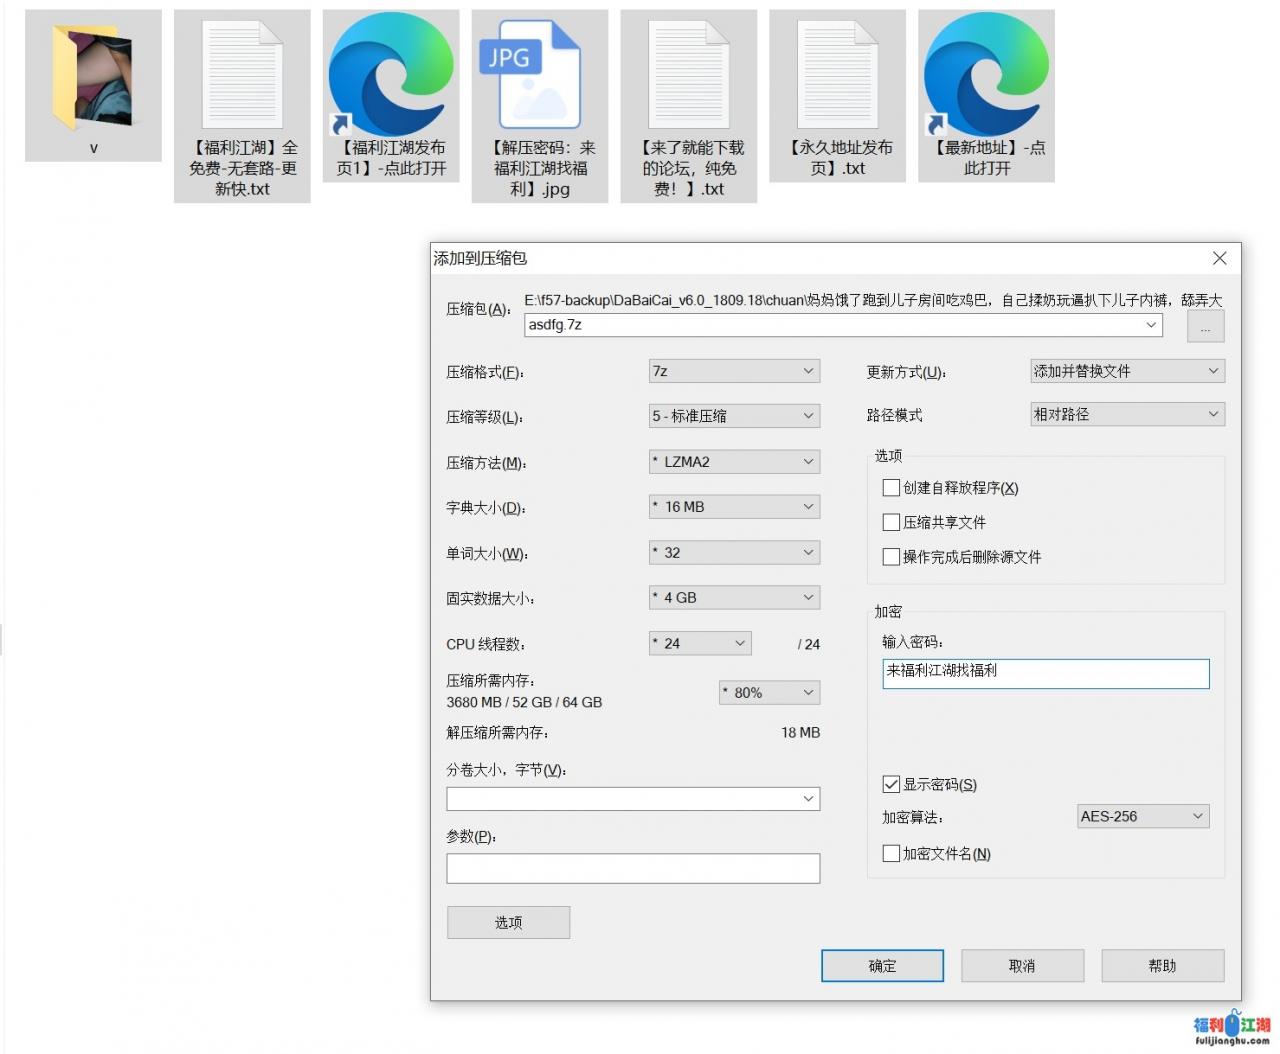
Task: Open the 加密算法 AES-256 dropdown
Action: click(1143, 817)
